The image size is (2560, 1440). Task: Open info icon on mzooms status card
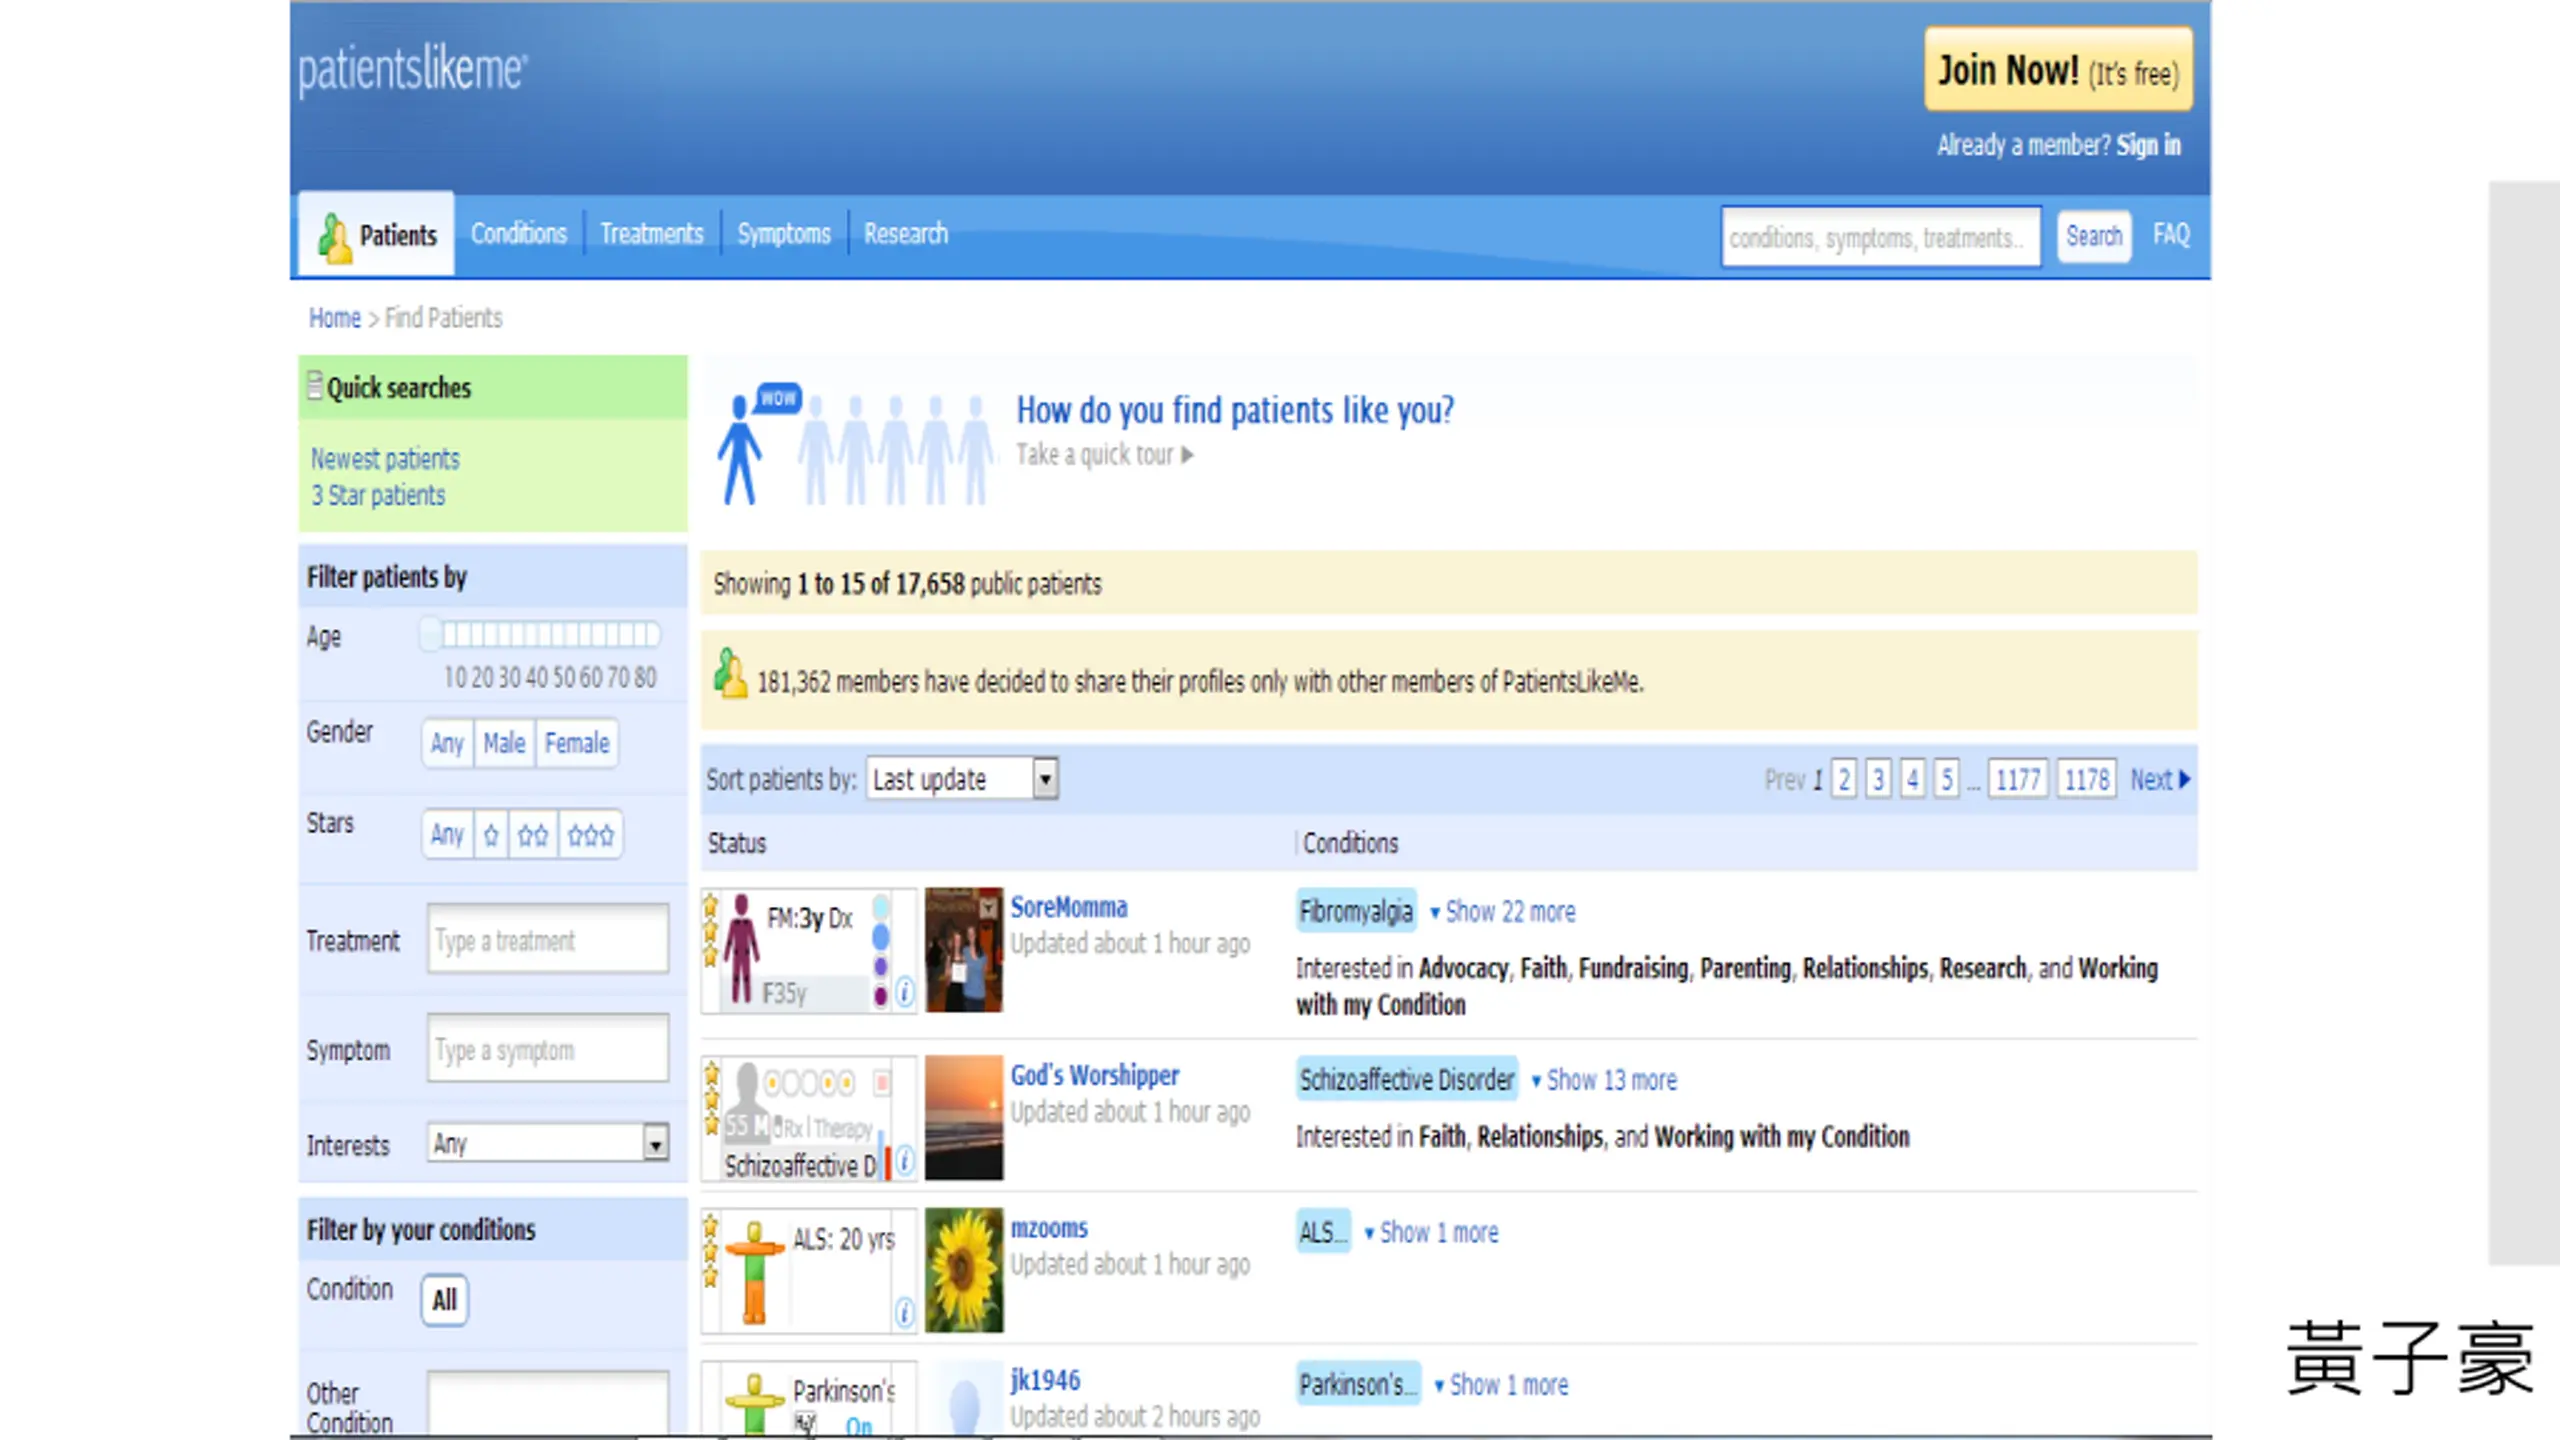(904, 1312)
